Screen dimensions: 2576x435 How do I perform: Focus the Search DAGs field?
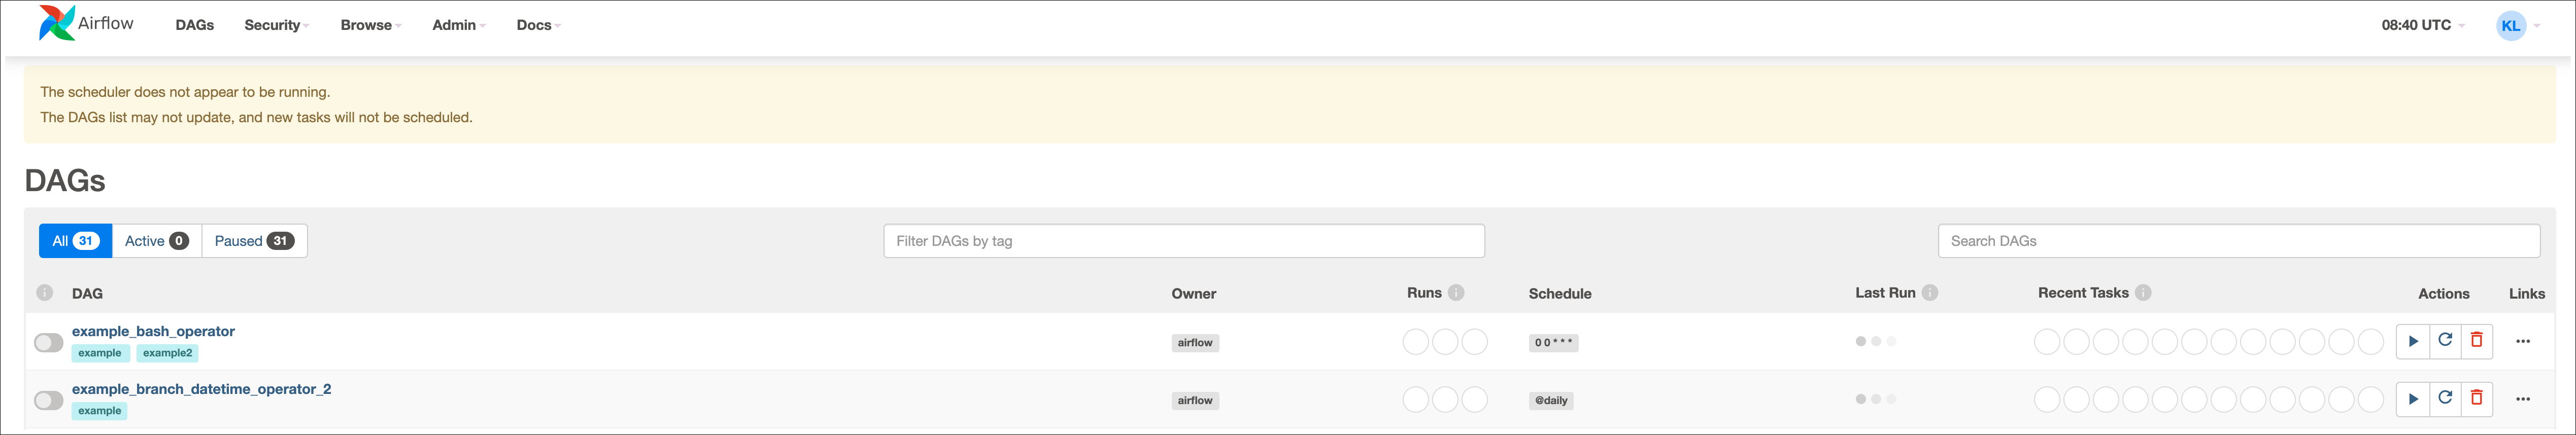point(2239,241)
